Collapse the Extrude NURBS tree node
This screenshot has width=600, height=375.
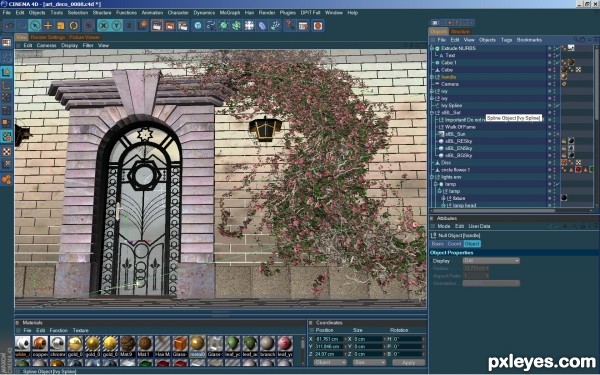[432, 48]
